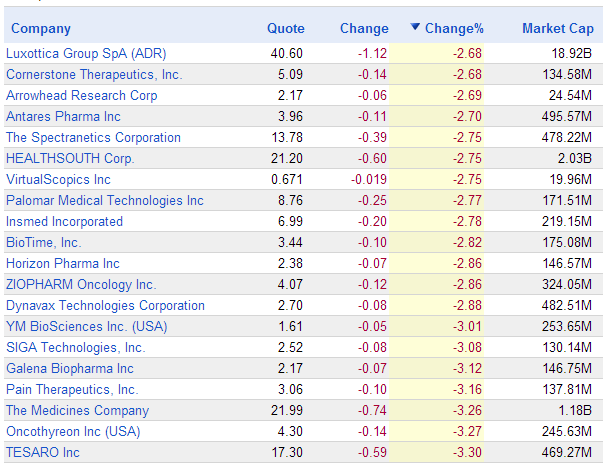
Task: Select HEALTHSOUTH change value -0.60
Action: coord(372,158)
